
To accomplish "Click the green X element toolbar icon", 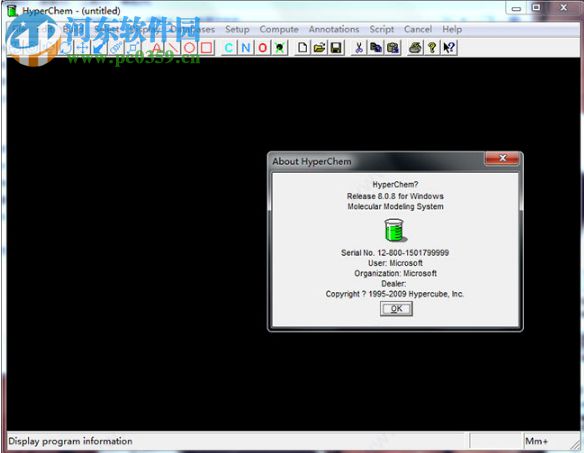I will coord(279,48).
